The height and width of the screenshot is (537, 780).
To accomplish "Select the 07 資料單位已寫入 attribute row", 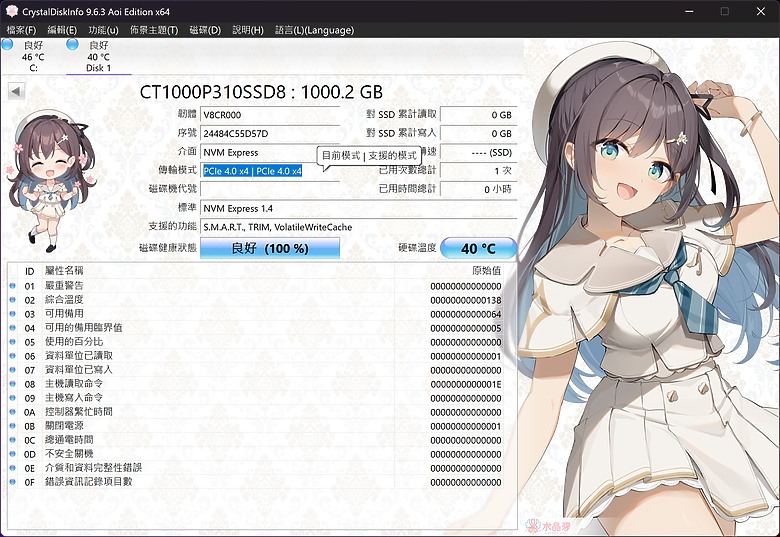I will pos(256,370).
